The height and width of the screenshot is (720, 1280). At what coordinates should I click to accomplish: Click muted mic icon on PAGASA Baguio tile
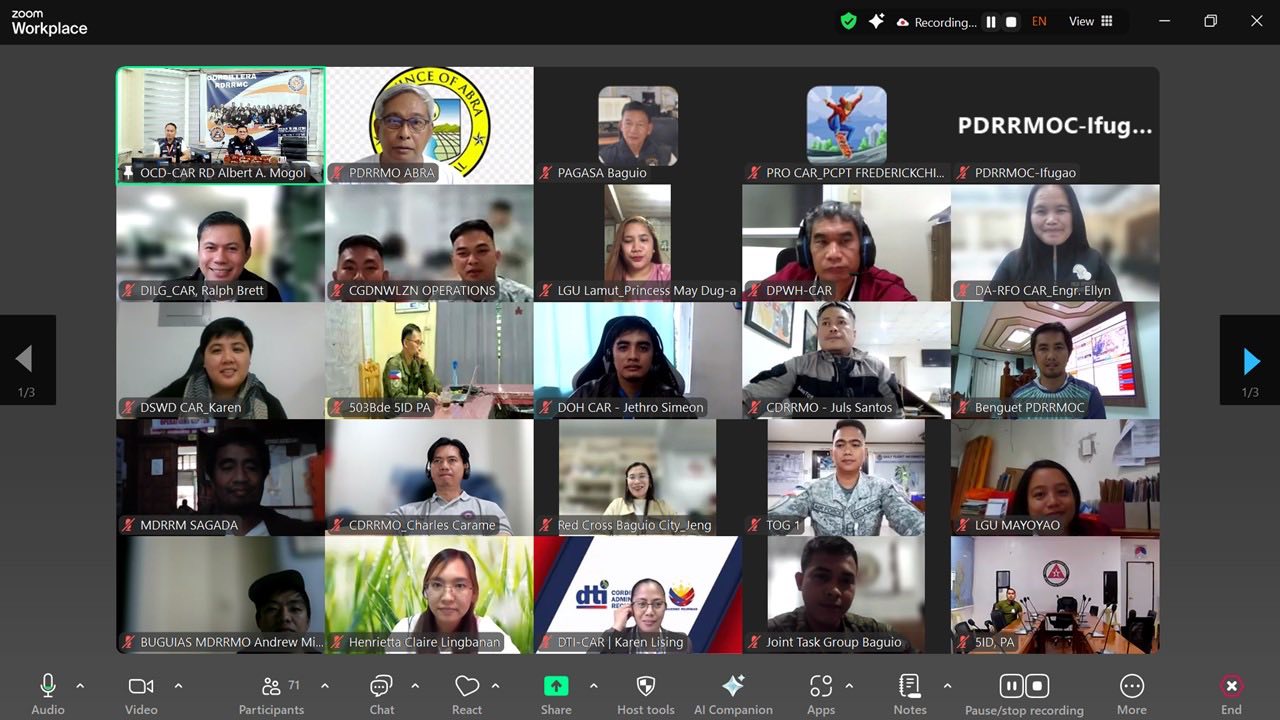[x=546, y=173]
